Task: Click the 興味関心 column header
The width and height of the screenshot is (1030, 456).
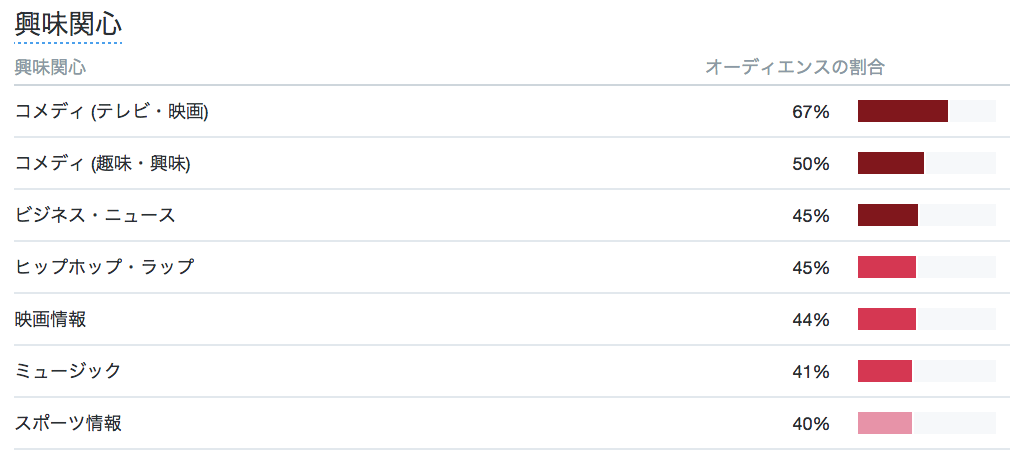Action: coord(50,67)
